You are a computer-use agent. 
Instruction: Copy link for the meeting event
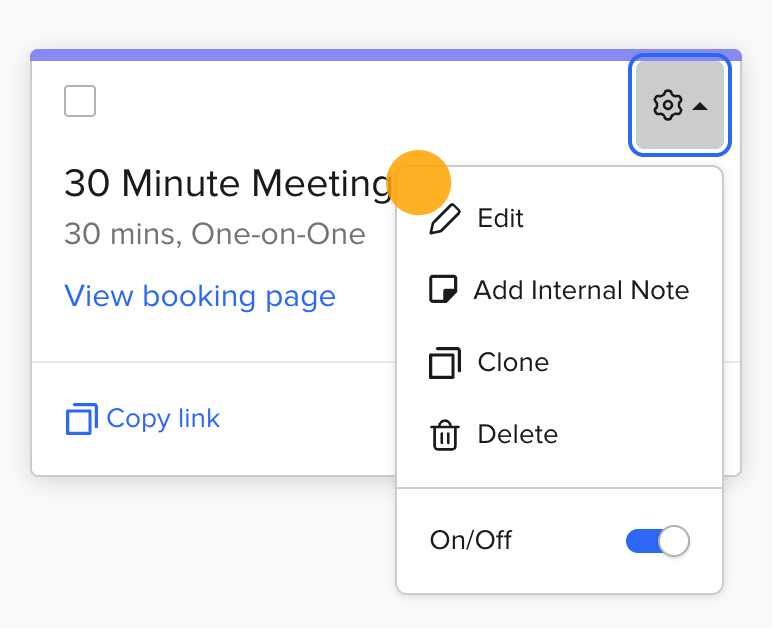coord(143,419)
